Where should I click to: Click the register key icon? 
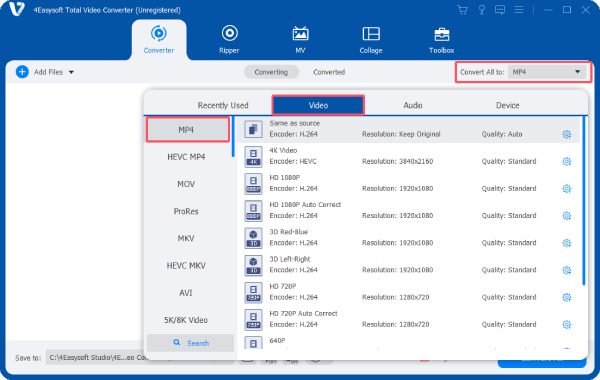[482, 10]
